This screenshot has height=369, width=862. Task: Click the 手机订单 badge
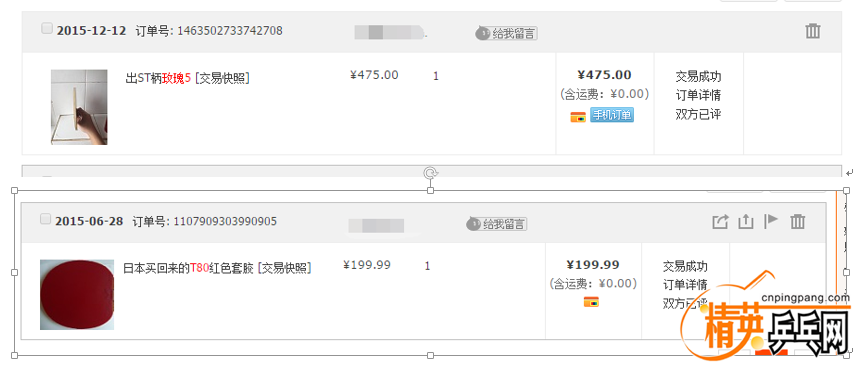pyautogui.click(x=612, y=115)
